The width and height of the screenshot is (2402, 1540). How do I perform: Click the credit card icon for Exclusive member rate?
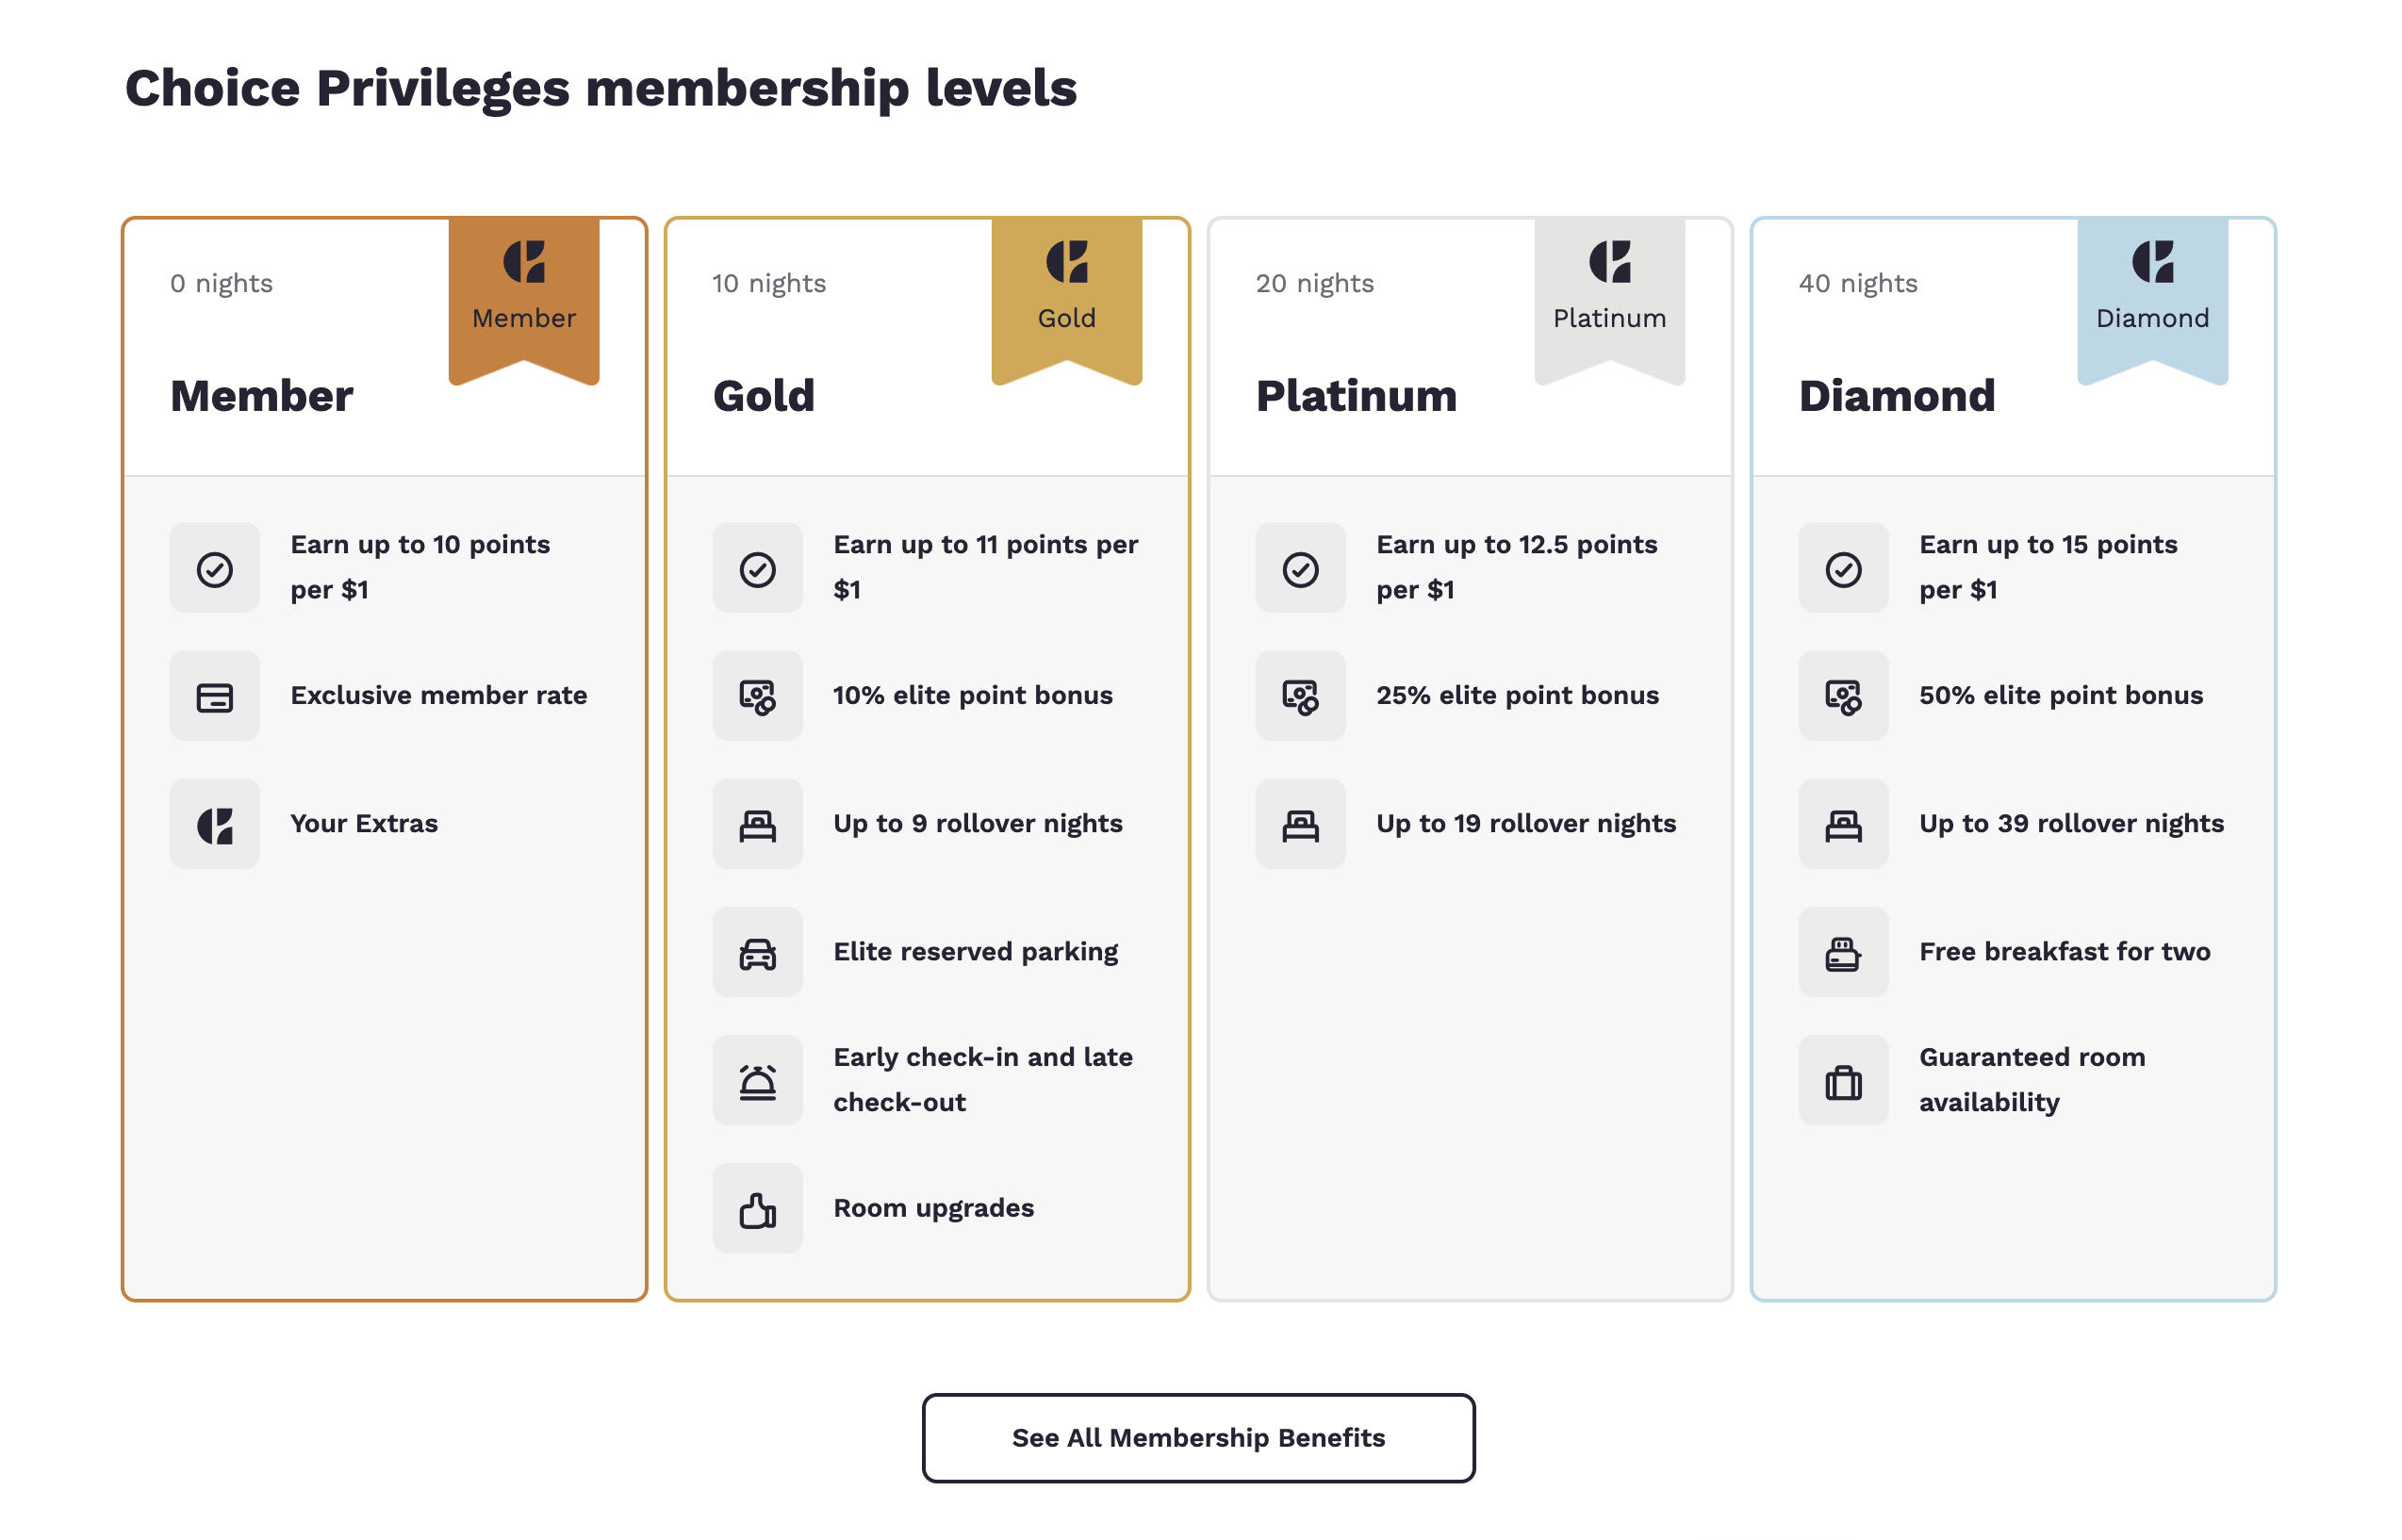(x=215, y=696)
